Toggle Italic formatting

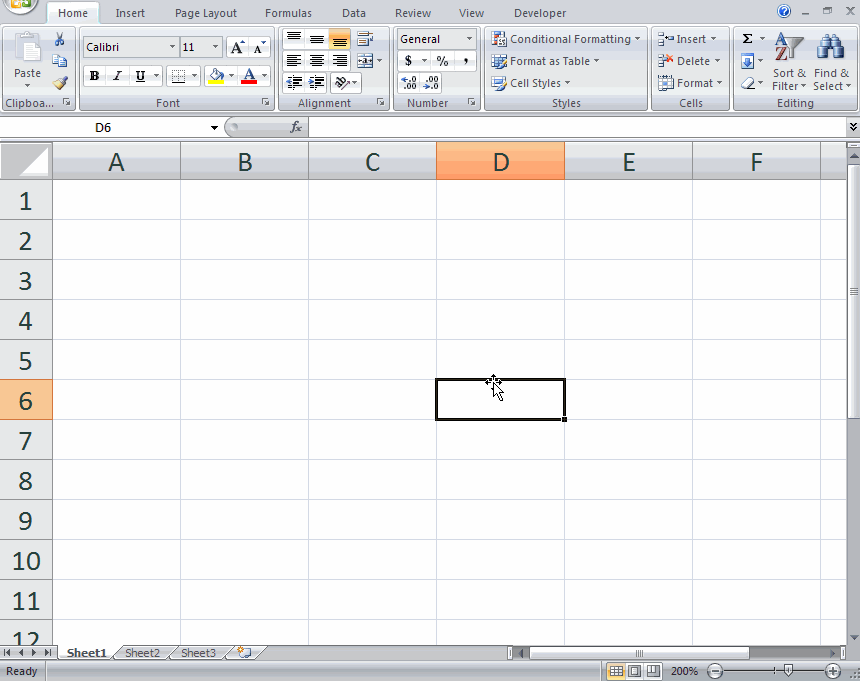coord(117,76)
